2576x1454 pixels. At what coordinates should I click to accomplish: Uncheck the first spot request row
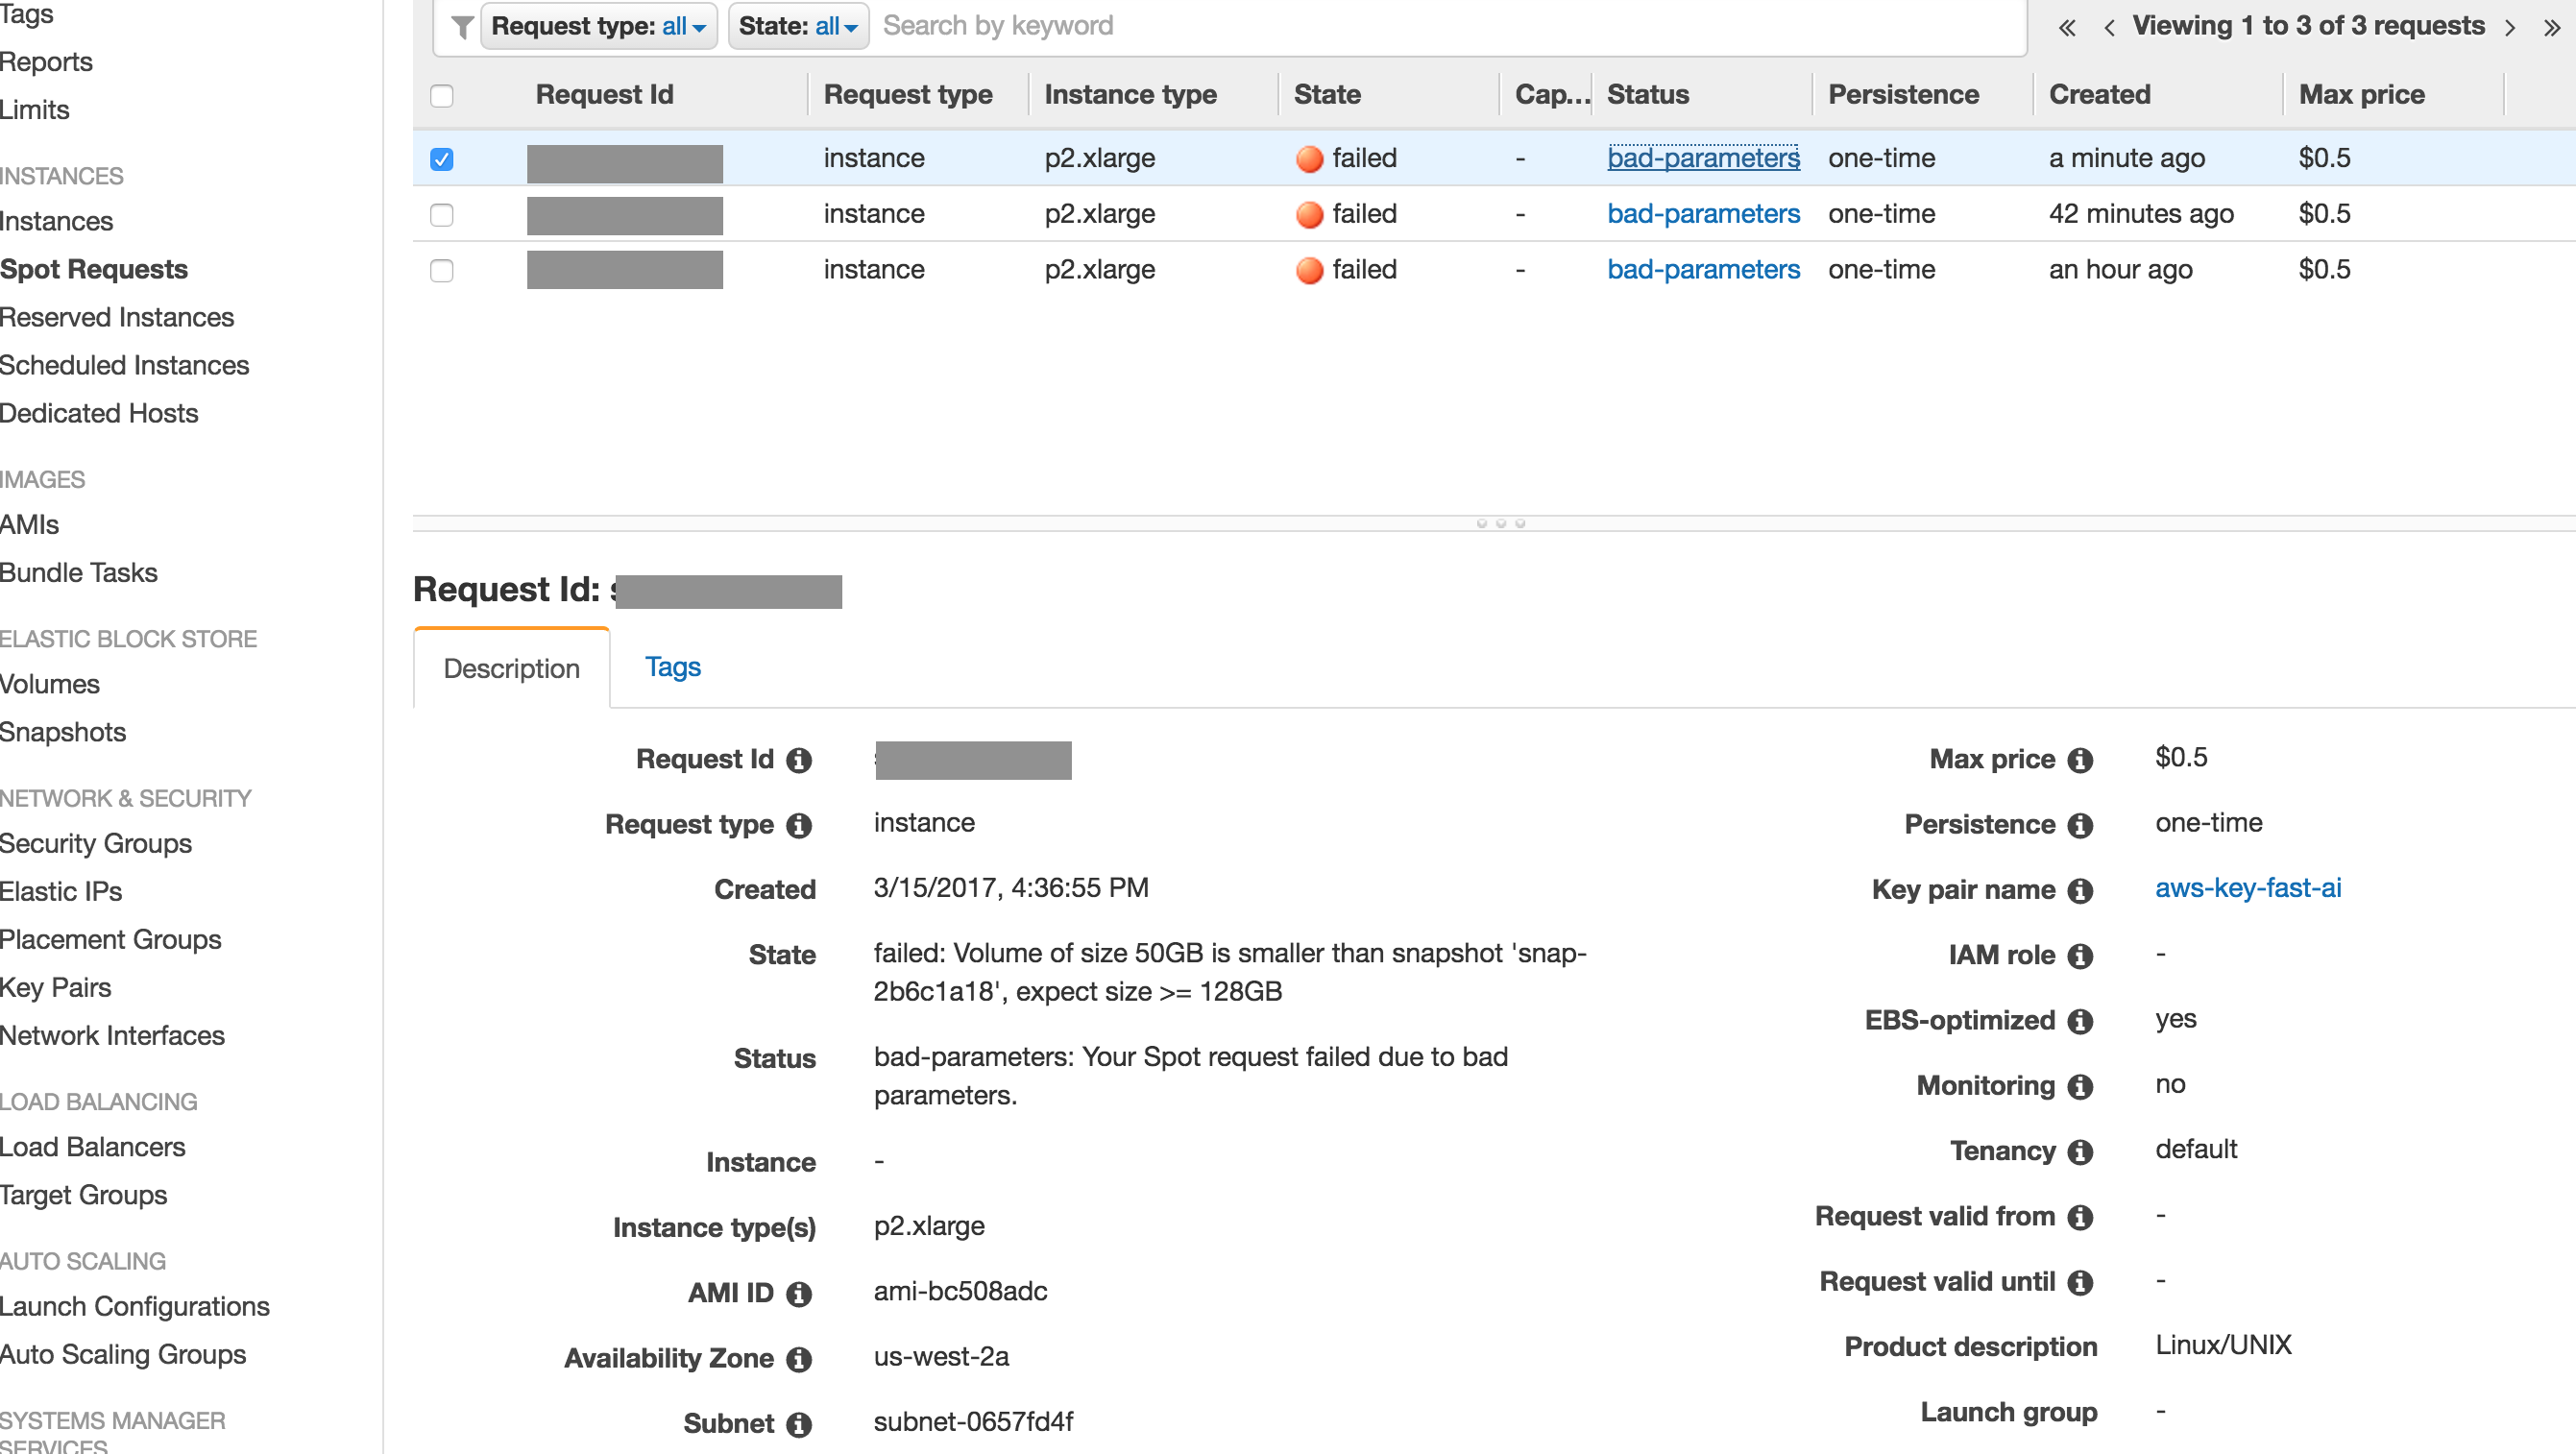pyautogui.click(x=441, y=159)
